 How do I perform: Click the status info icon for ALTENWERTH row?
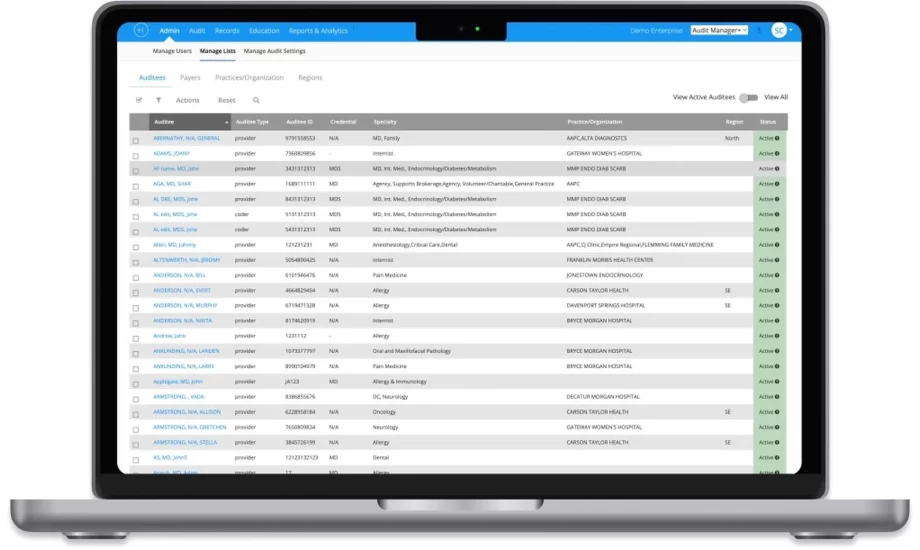coord(777,260)
